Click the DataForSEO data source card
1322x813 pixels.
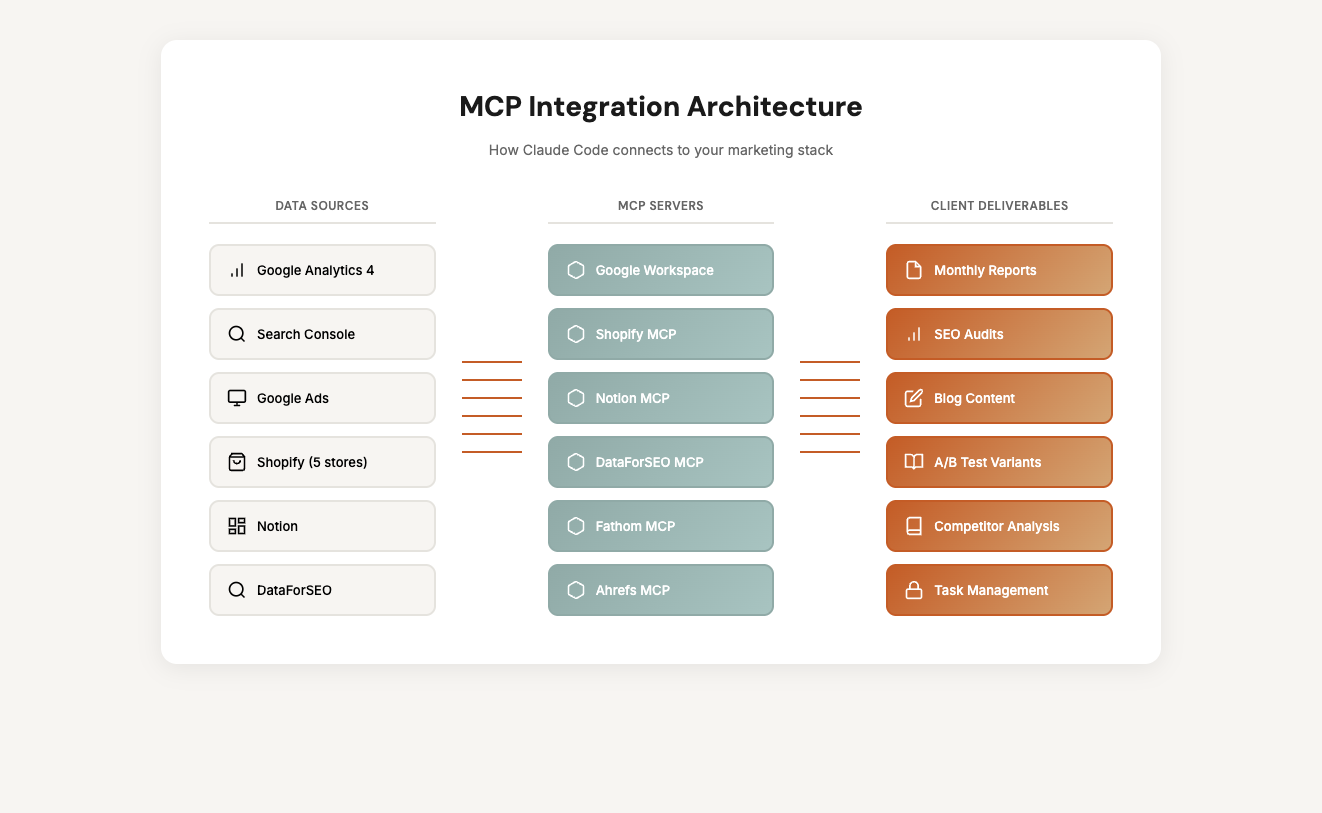coord(322,590)
